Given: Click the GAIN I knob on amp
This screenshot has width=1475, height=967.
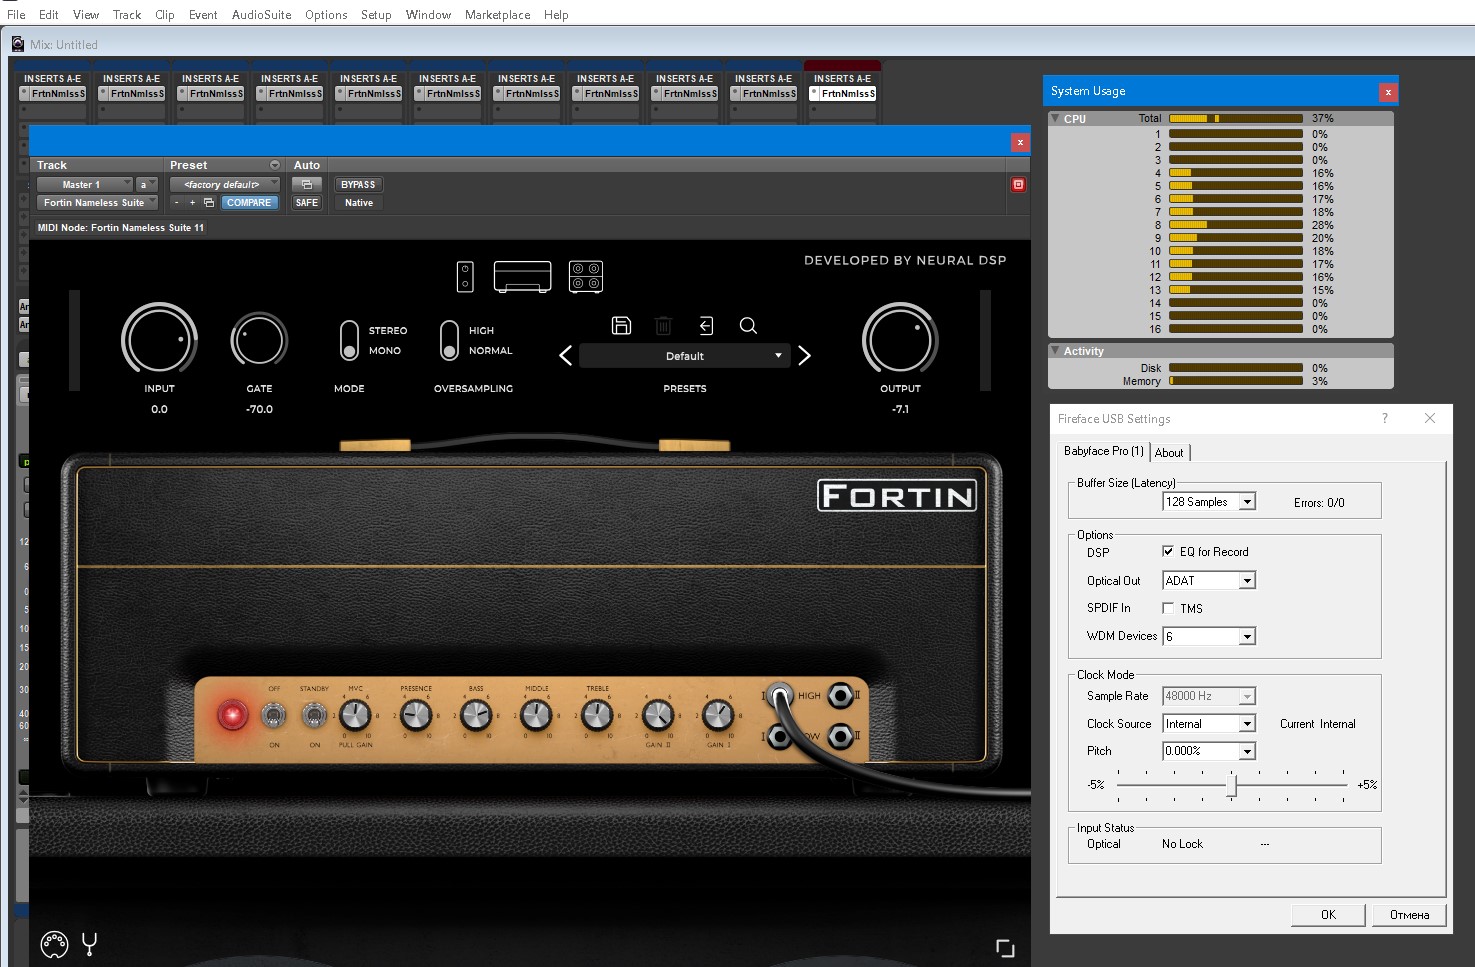Looking at the screenshot, I should 717,714.
